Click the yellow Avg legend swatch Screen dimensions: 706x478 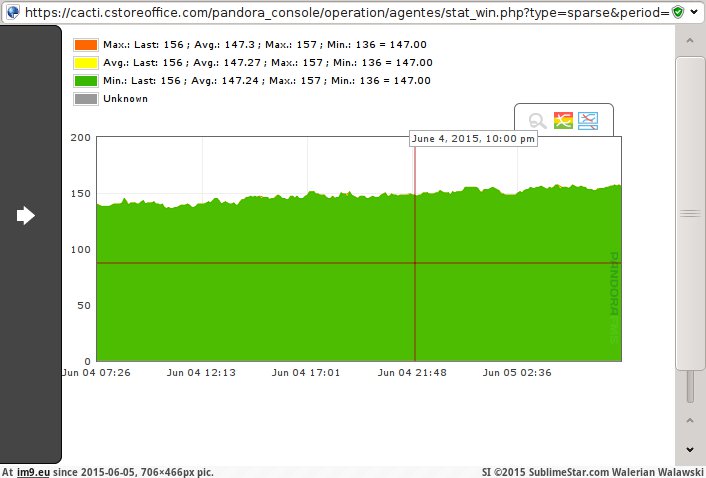point(85,62)
